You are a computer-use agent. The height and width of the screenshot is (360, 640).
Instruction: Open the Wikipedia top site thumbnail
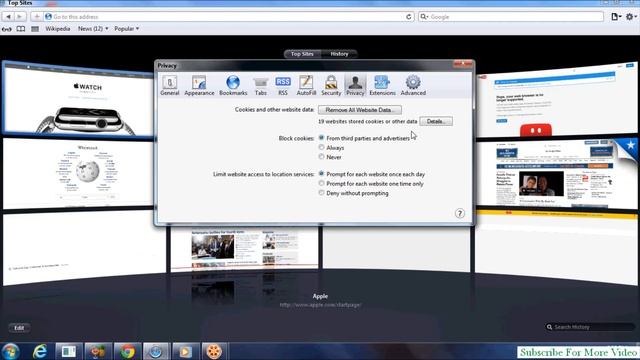click(78, 173)
